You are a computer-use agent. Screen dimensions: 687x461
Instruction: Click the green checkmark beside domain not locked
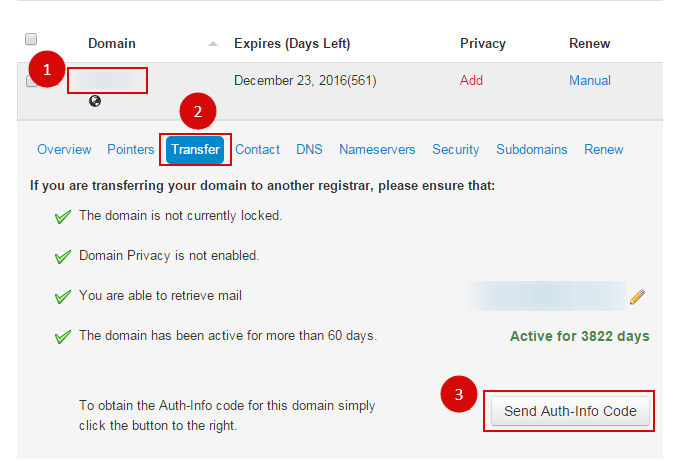(x=63, y=216)
